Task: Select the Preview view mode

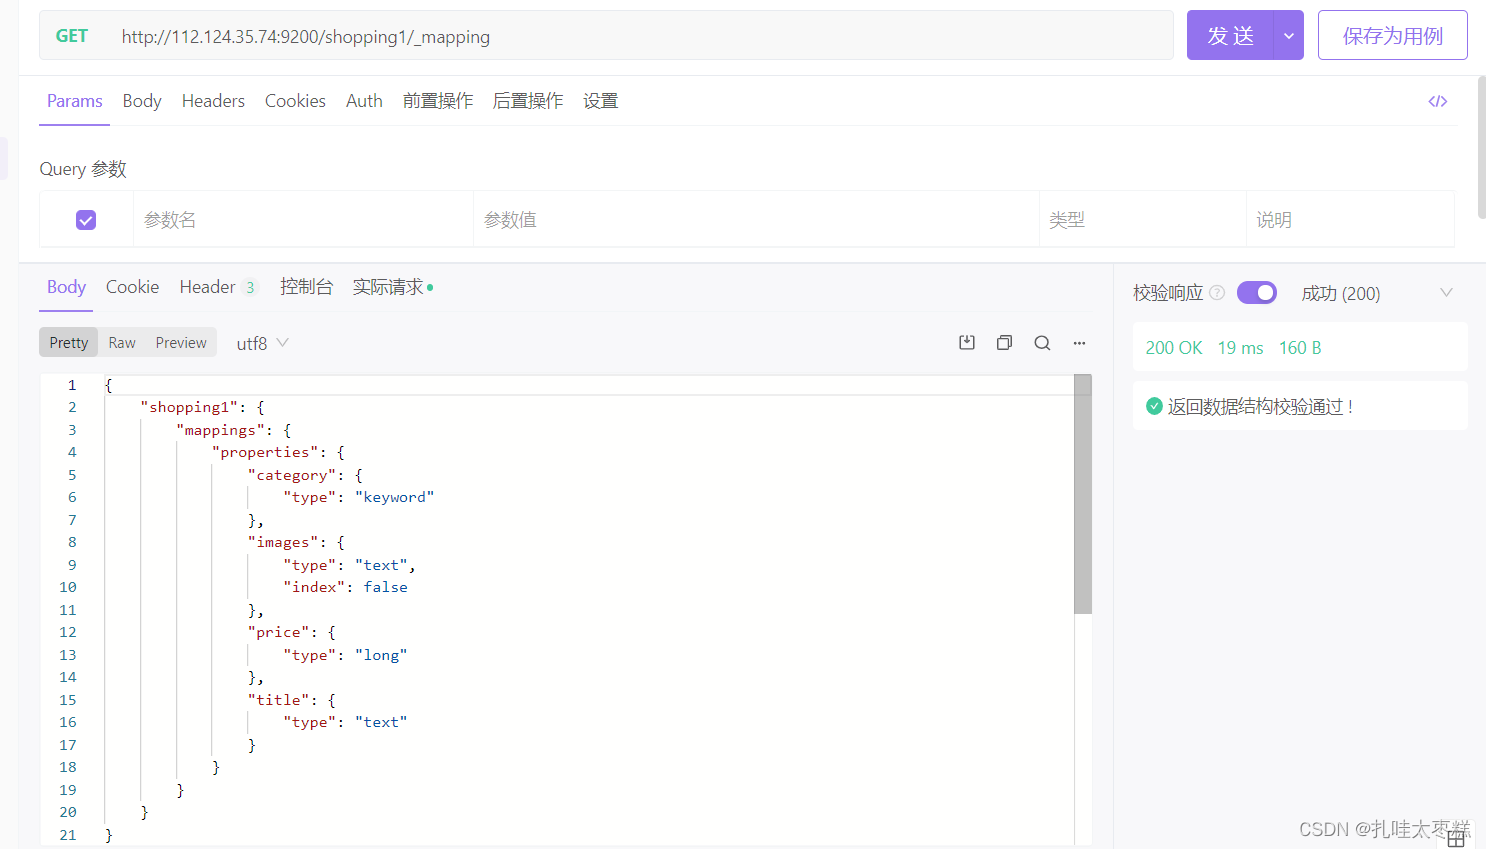Action: [x=181, y=343]
